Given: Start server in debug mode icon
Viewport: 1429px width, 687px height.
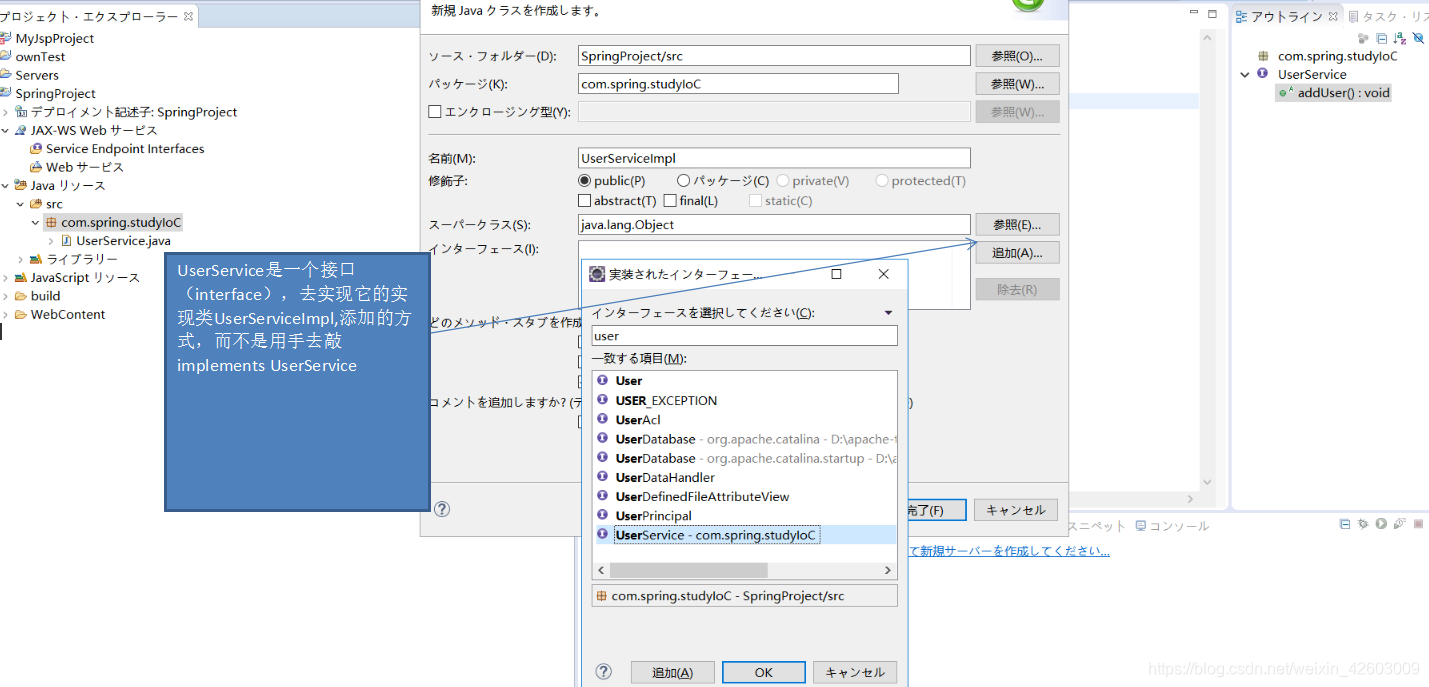Looking at the screenshot, I should point(1363,524).
